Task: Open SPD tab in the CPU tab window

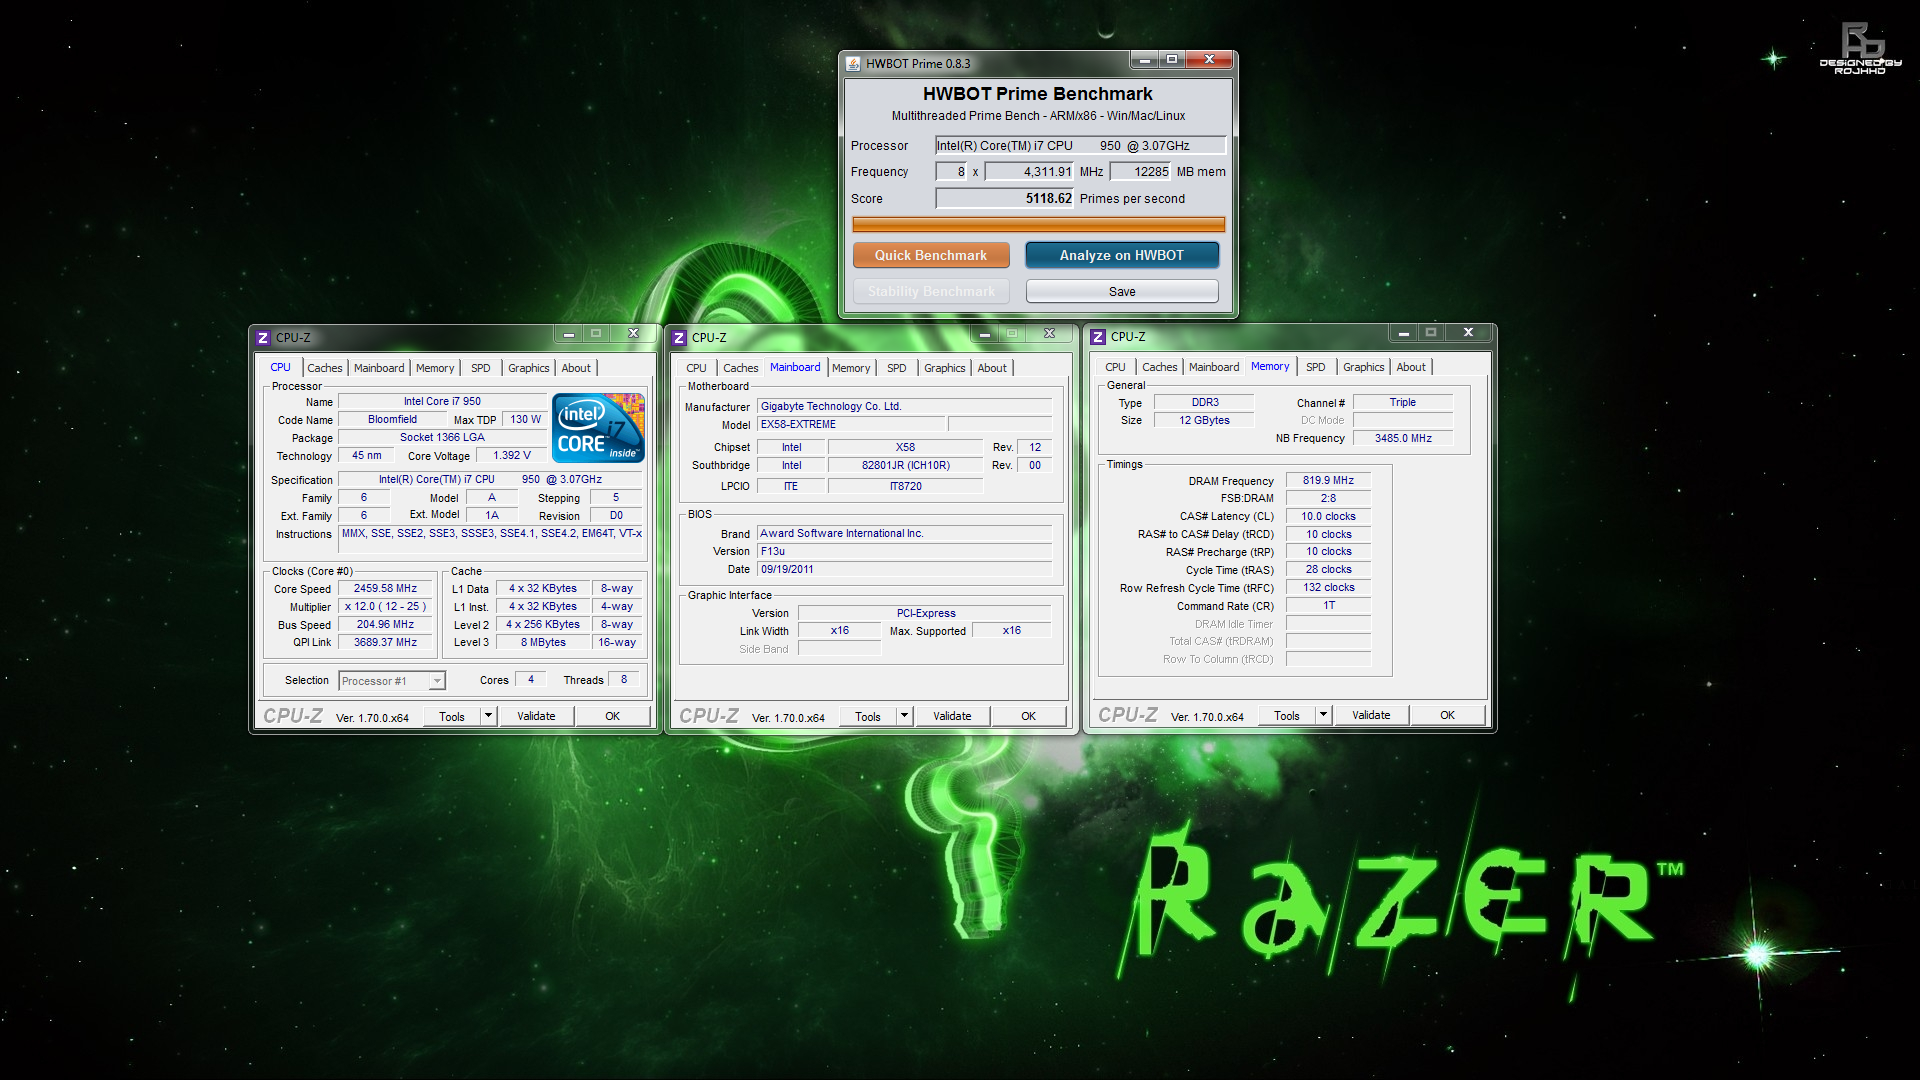Action: (481, 368)
